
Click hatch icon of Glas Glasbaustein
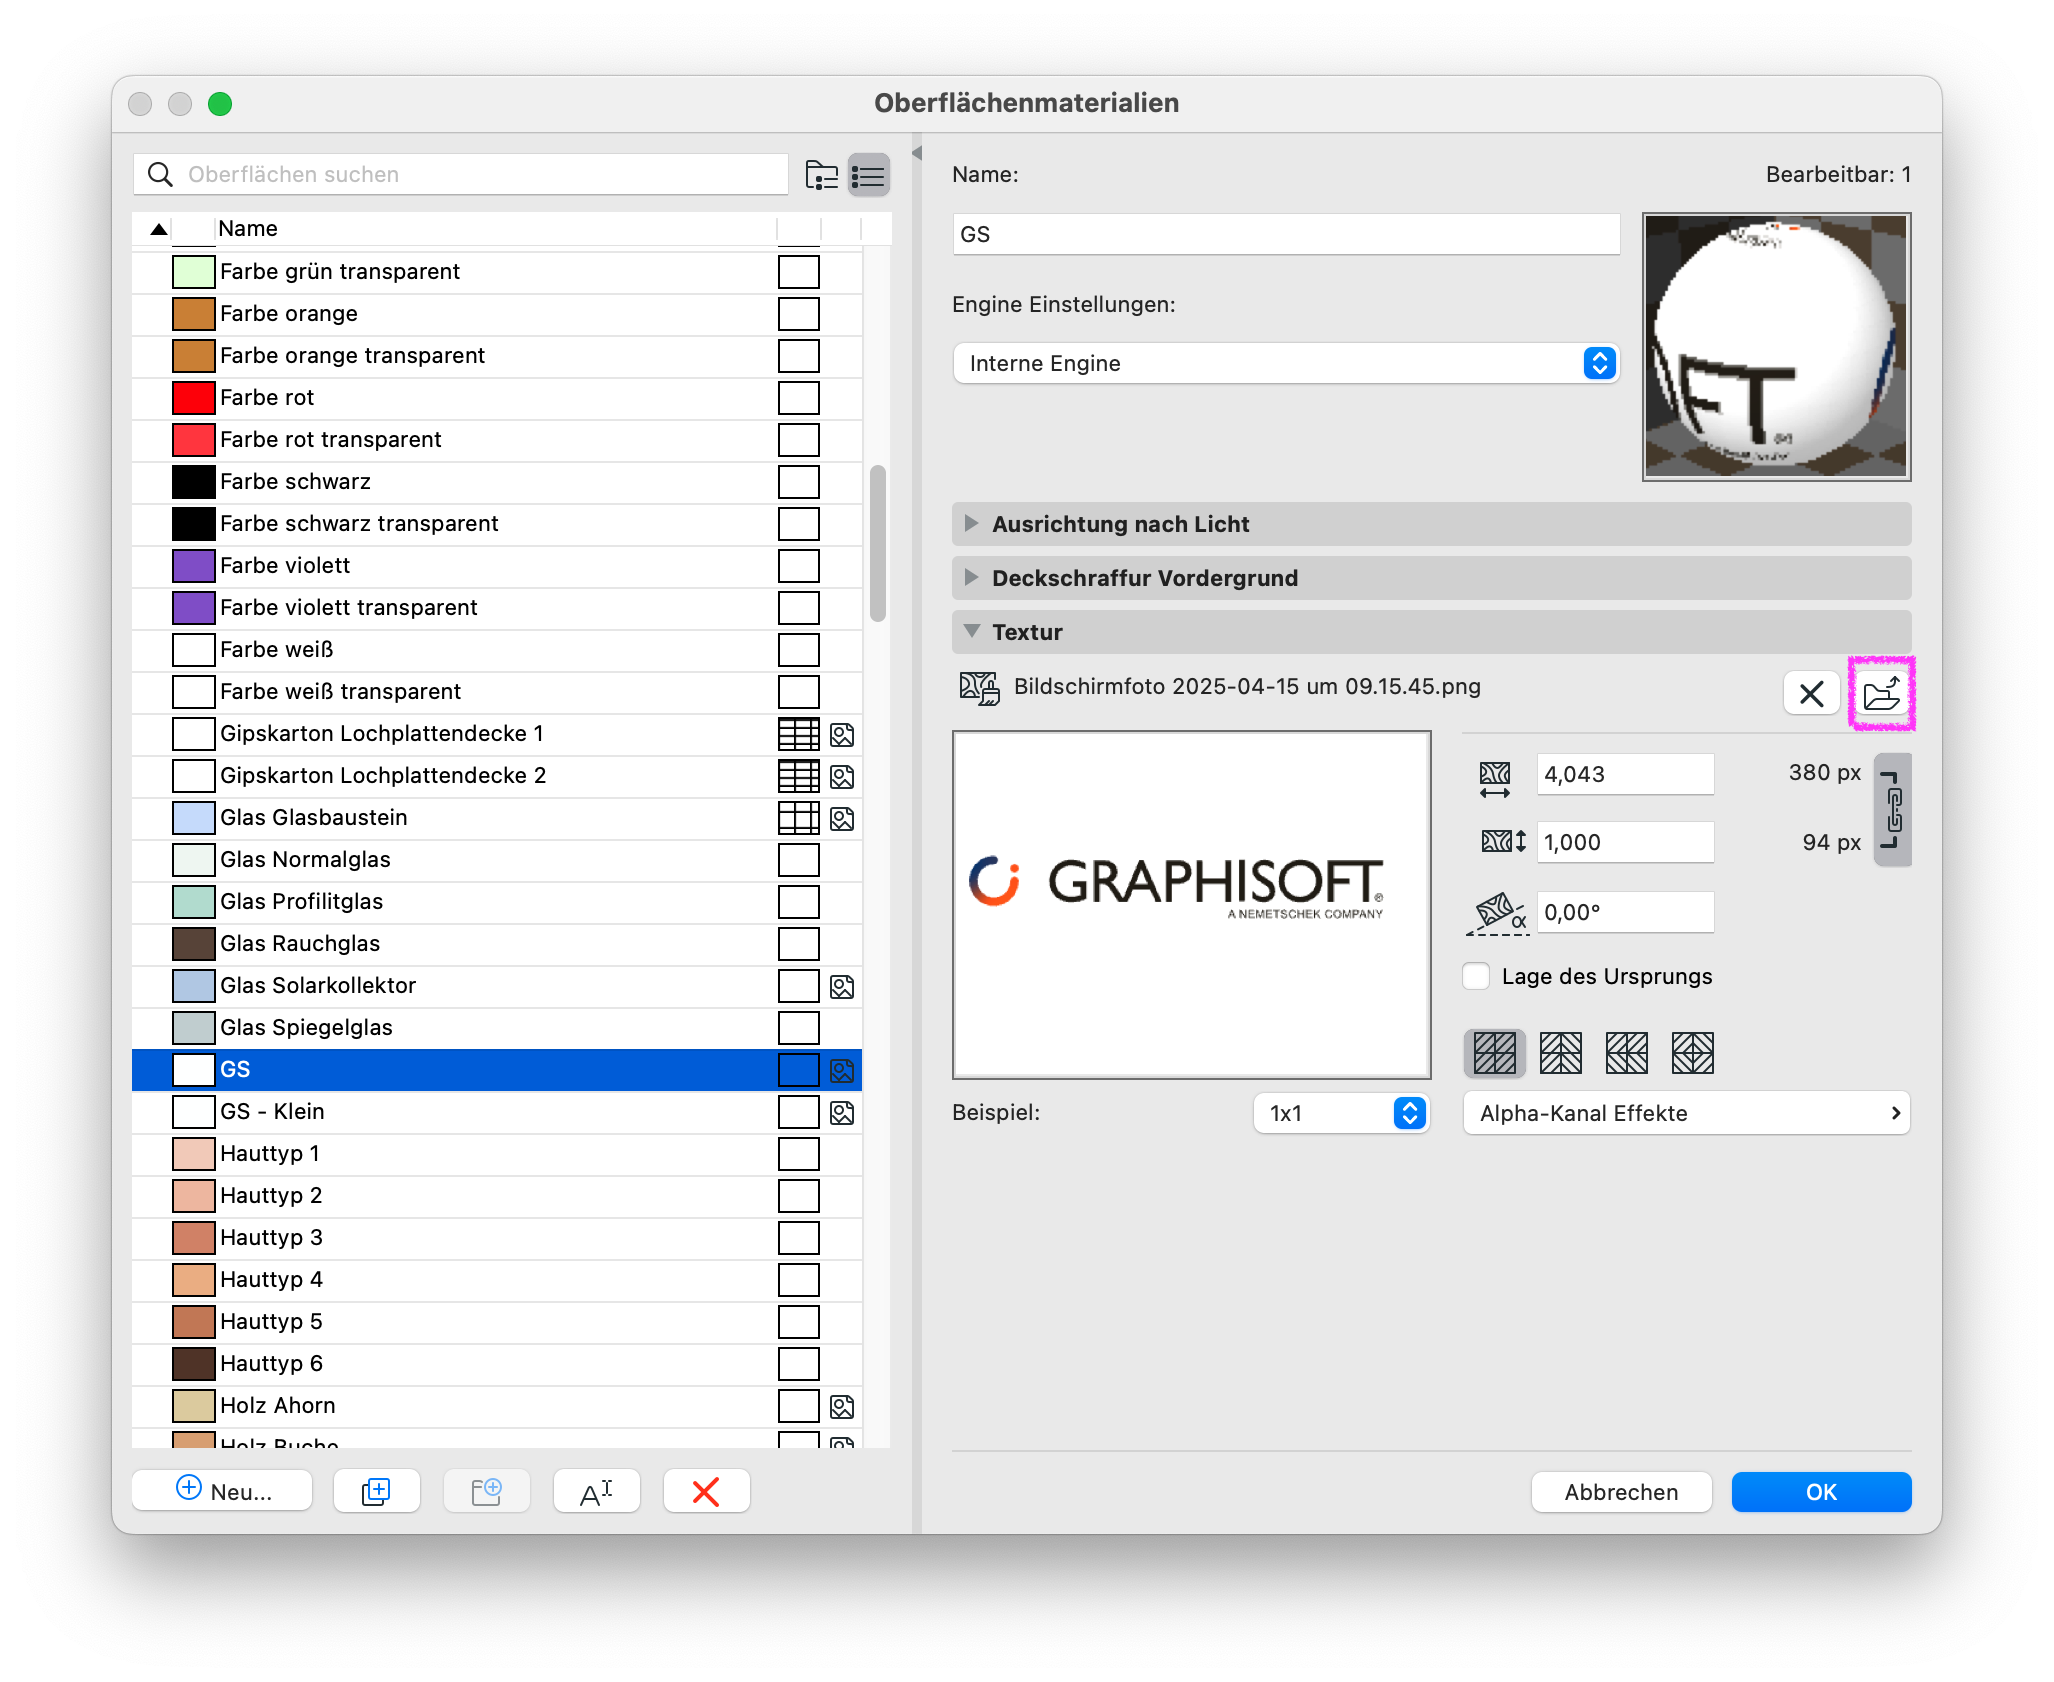point(799,818)
